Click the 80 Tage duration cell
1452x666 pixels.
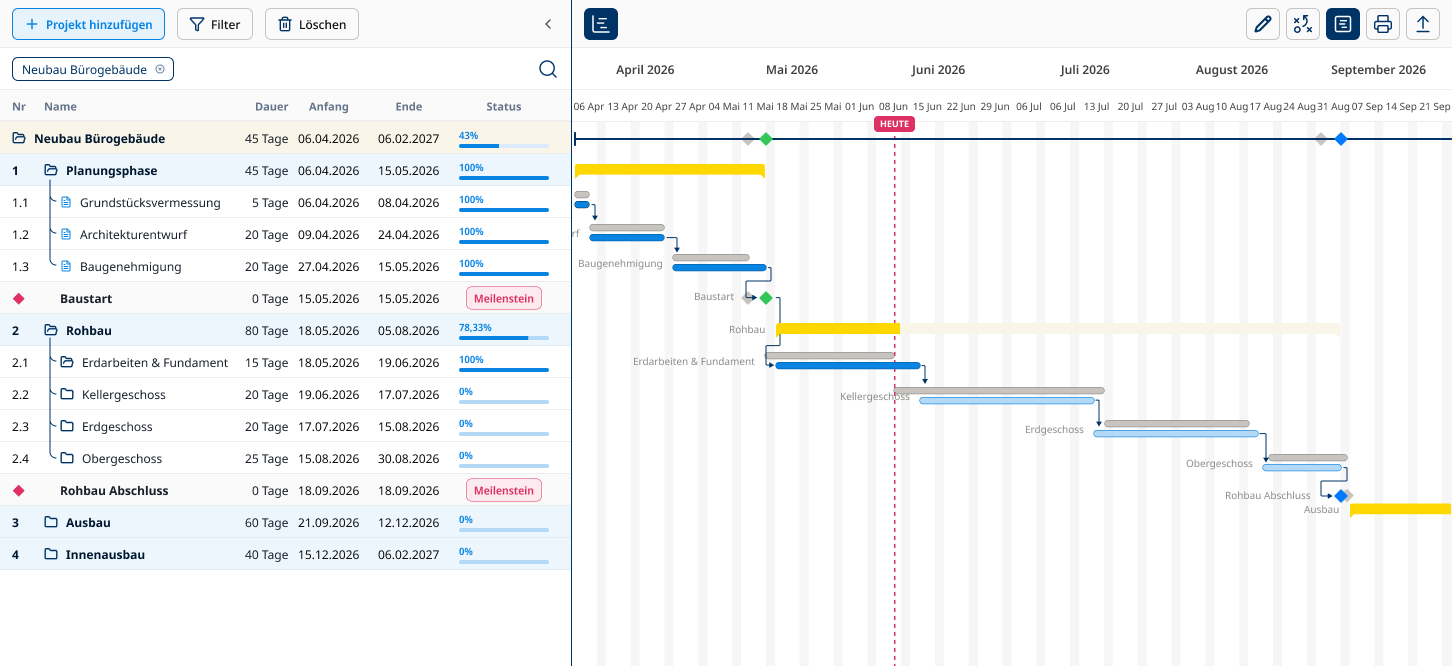266,330
